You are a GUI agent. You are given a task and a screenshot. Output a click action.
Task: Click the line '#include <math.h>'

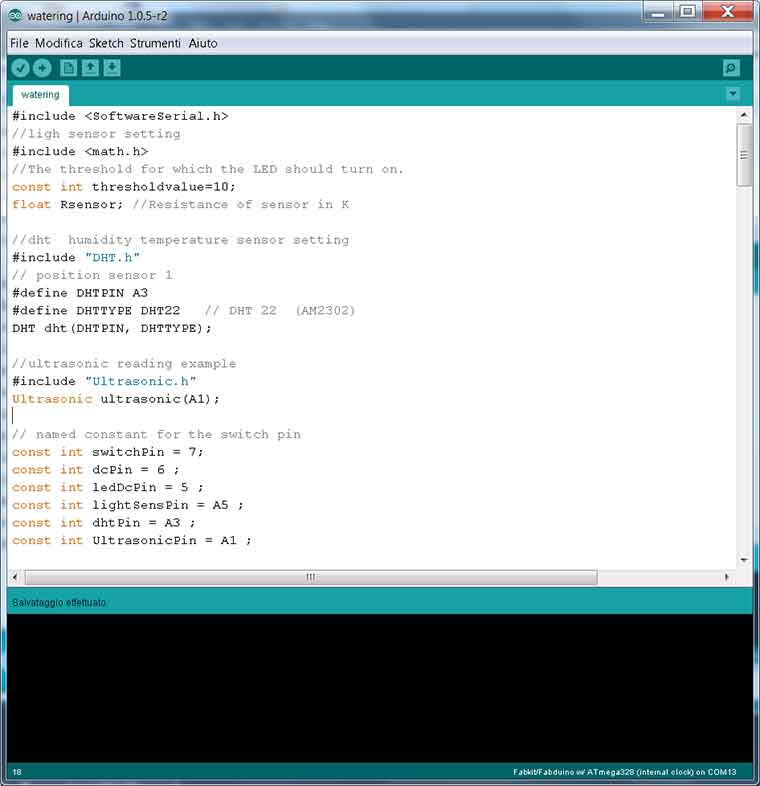coord(80,151)
